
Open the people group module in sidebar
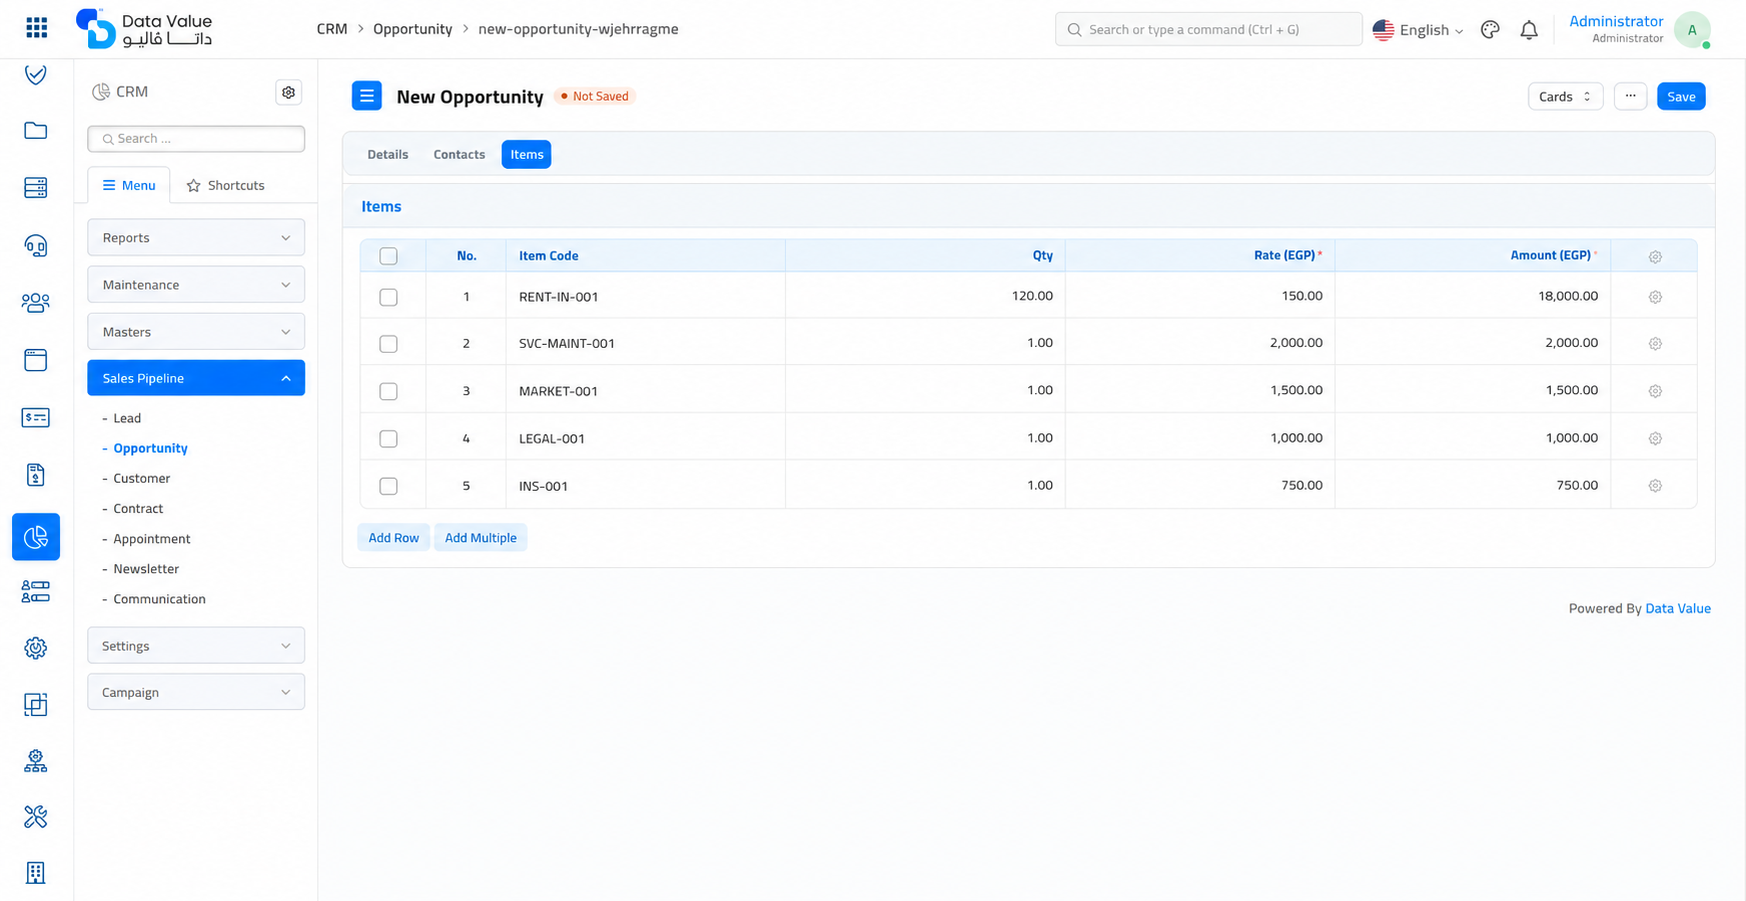(36, 302)
